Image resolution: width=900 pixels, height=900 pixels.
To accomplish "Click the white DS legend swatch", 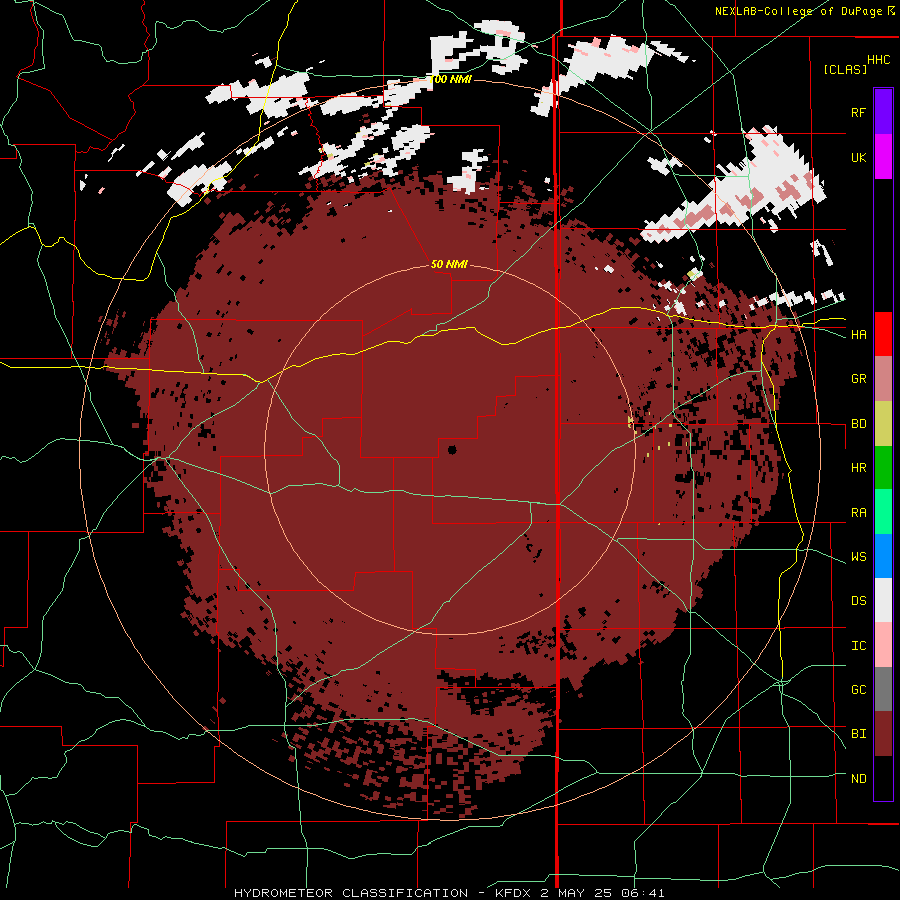I will (x=883, y=600).
